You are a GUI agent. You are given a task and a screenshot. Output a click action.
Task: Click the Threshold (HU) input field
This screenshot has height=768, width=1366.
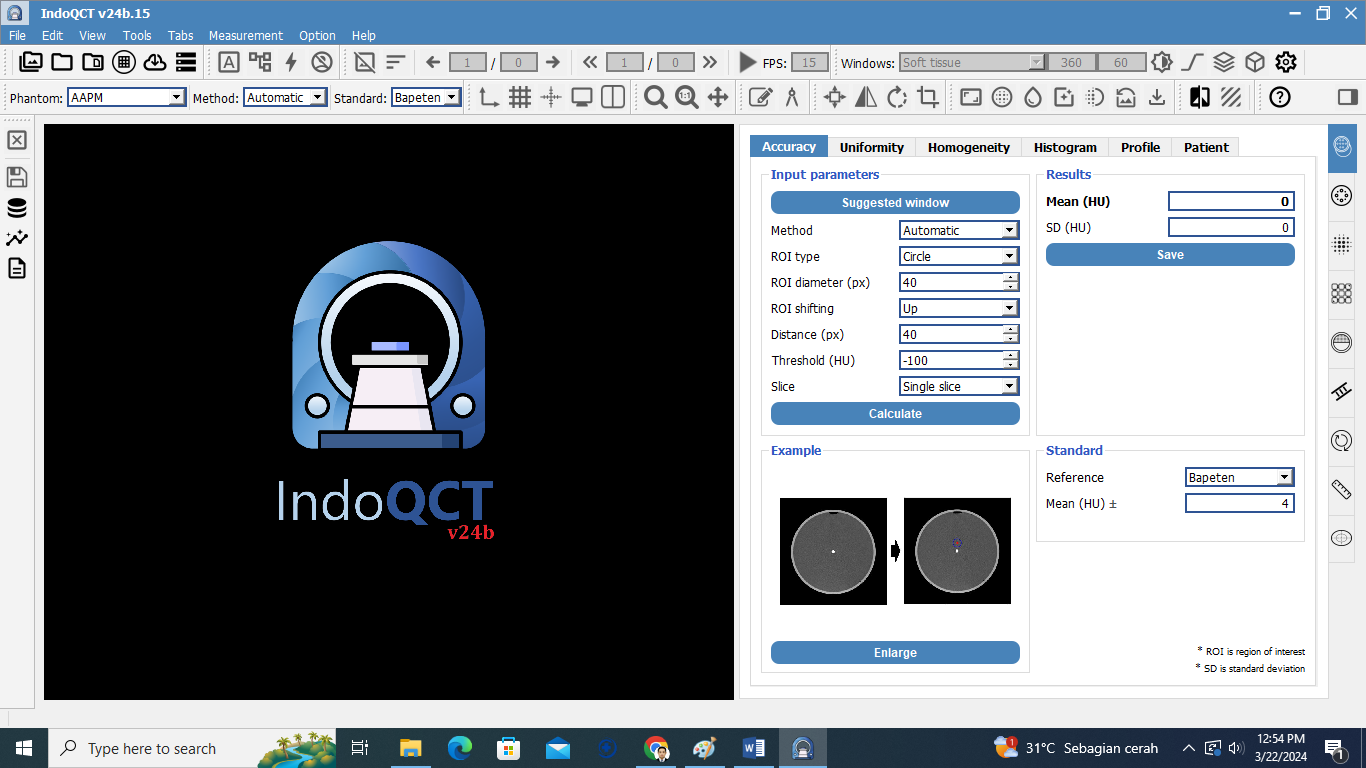(951, 360)
